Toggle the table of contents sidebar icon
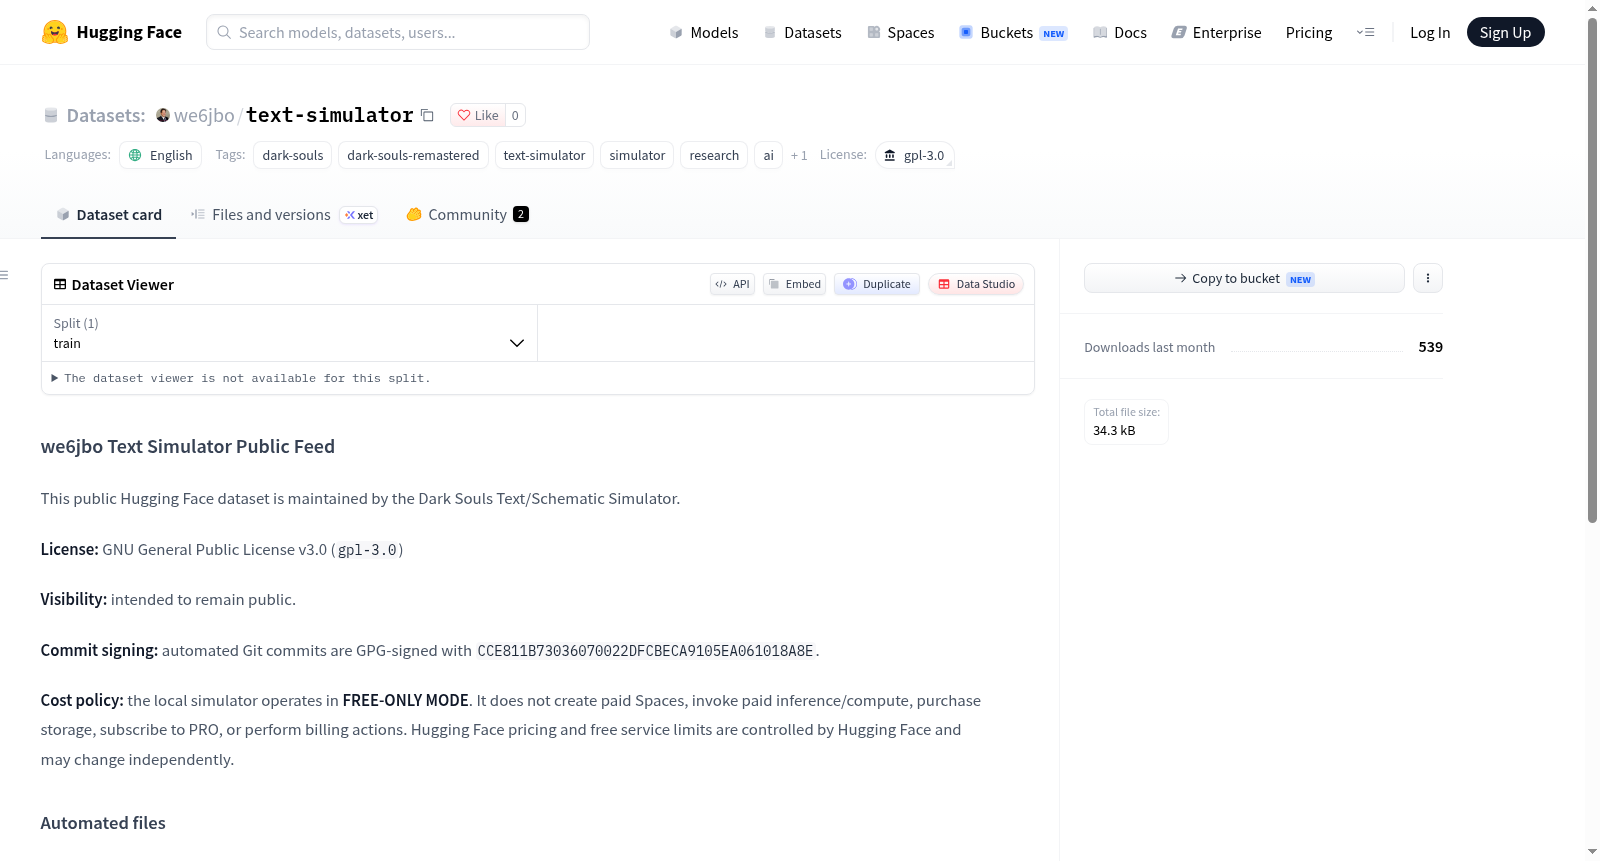 coord(5,275)
